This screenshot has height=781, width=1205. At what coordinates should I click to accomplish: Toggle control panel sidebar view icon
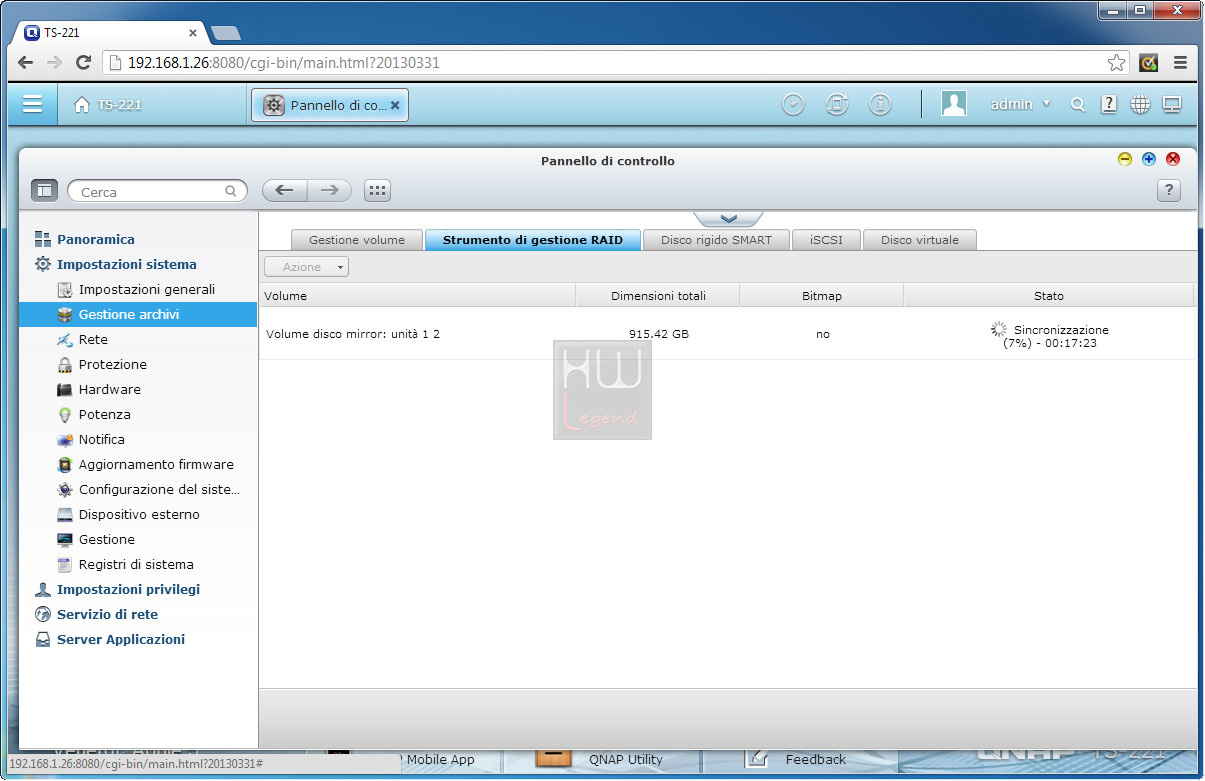click(x=44, y=191)
